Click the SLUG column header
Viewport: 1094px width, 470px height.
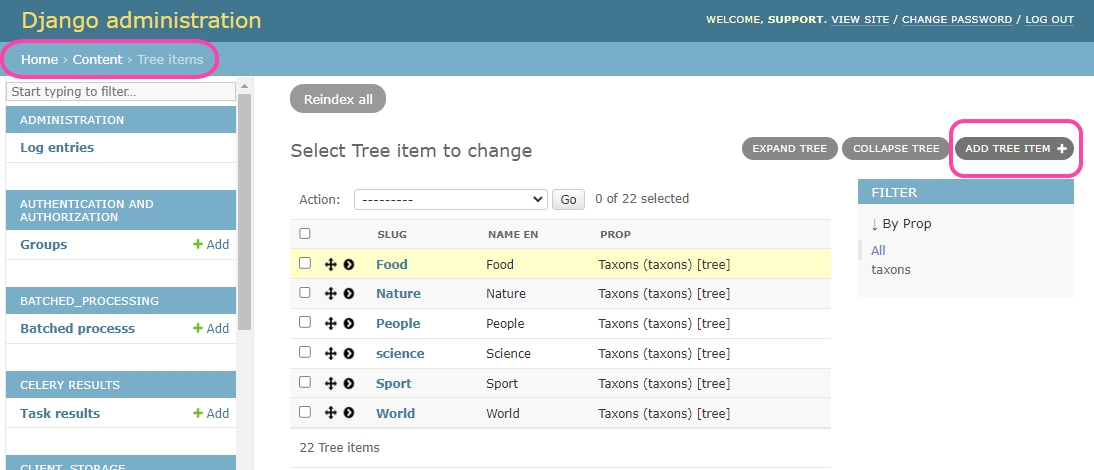391,234
